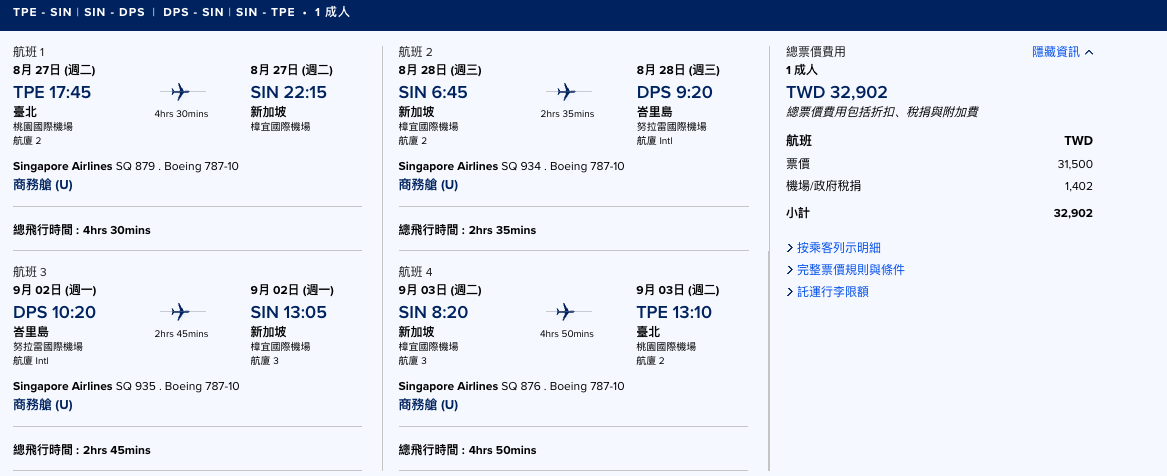The height and width of the screenshot is (476, 1167).
Task: Click the airplane icon for flight 2
Action: 566,92
